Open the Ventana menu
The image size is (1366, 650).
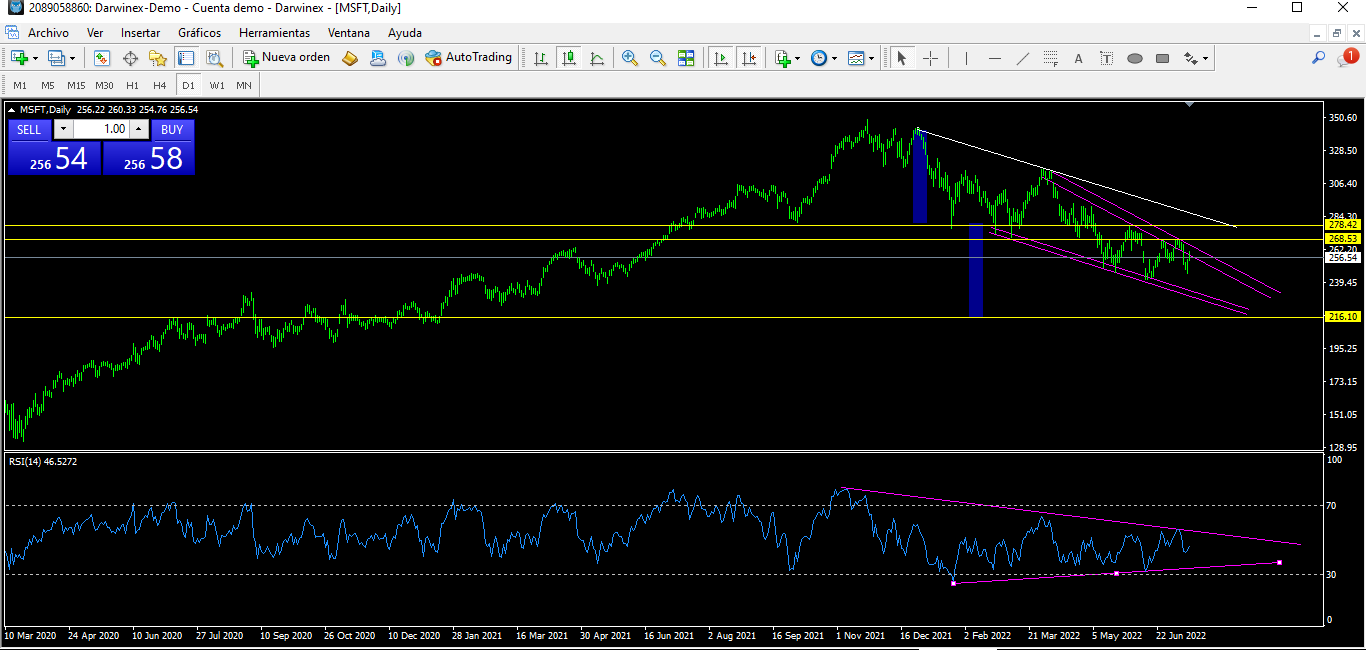click(349, 33)
